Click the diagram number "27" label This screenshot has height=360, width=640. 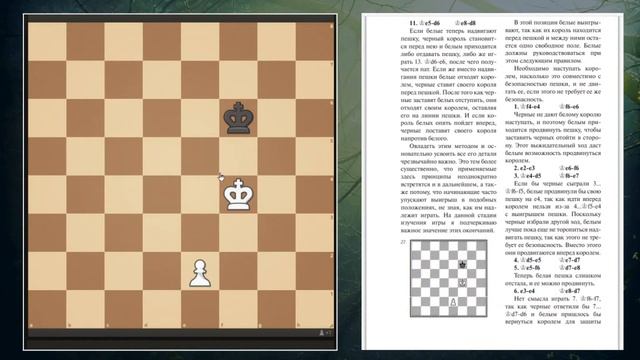(x=403, y=242)
